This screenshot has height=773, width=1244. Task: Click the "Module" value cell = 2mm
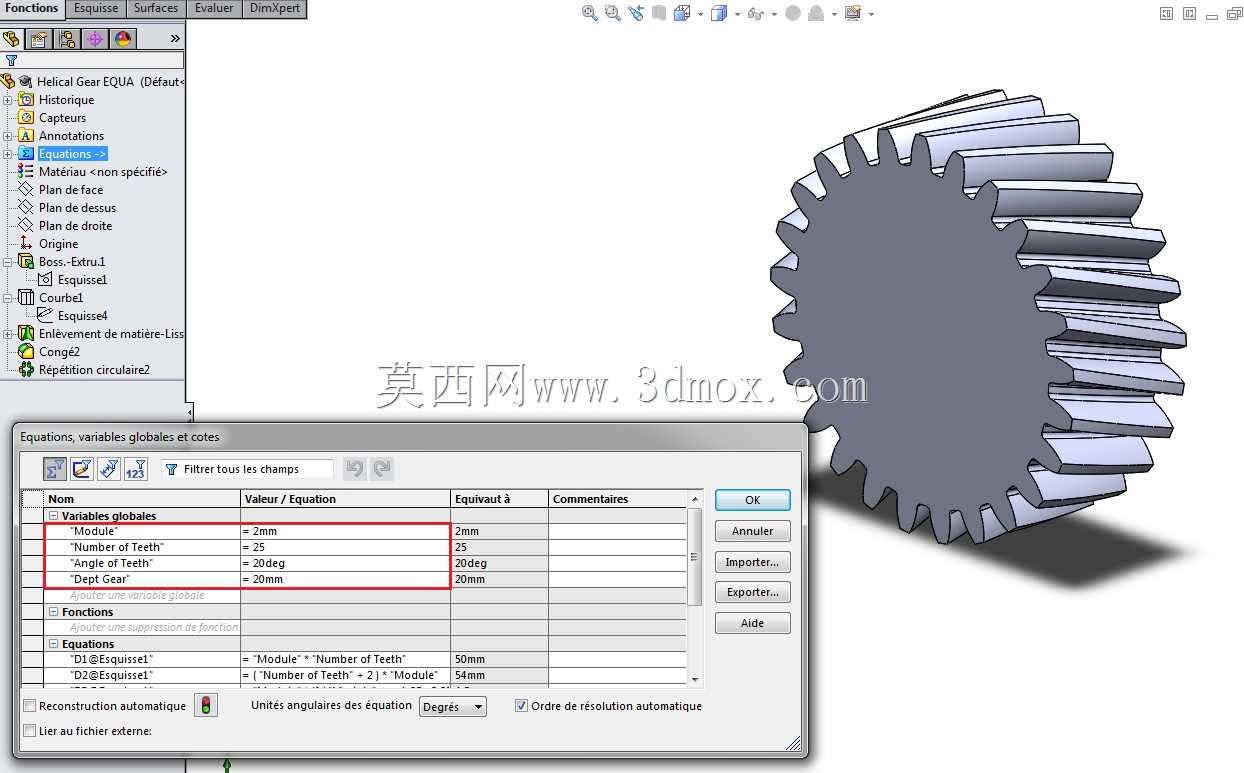pyautogui.click(x=345, y=532)
